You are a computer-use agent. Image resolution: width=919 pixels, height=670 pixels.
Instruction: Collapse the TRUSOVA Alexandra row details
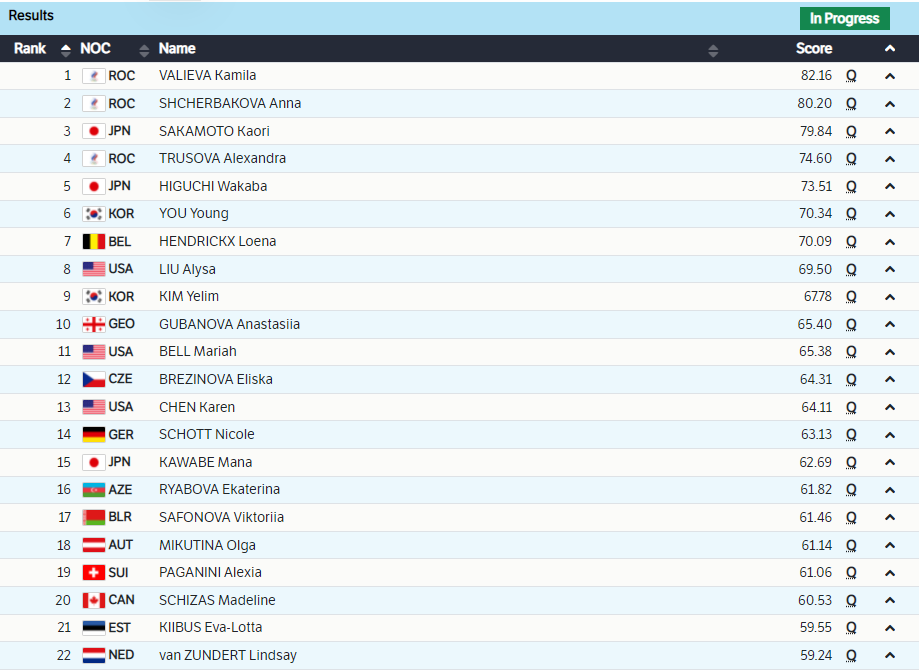point(889,159)
